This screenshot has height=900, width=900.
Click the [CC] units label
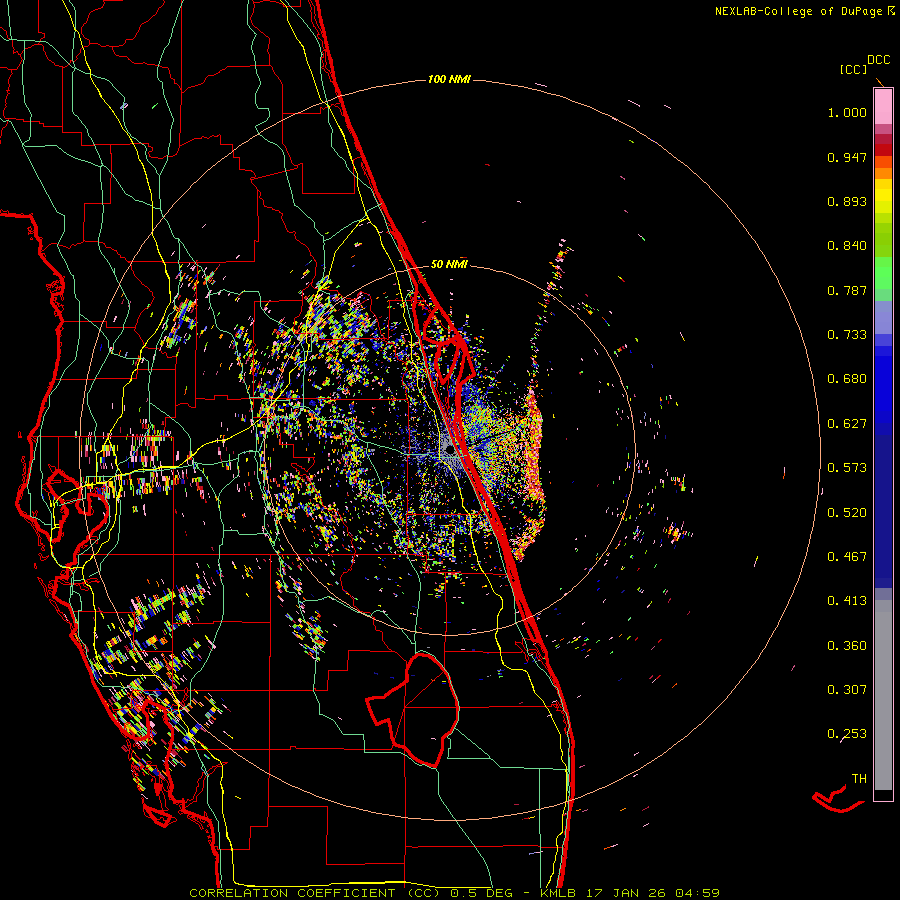point(853,69)
